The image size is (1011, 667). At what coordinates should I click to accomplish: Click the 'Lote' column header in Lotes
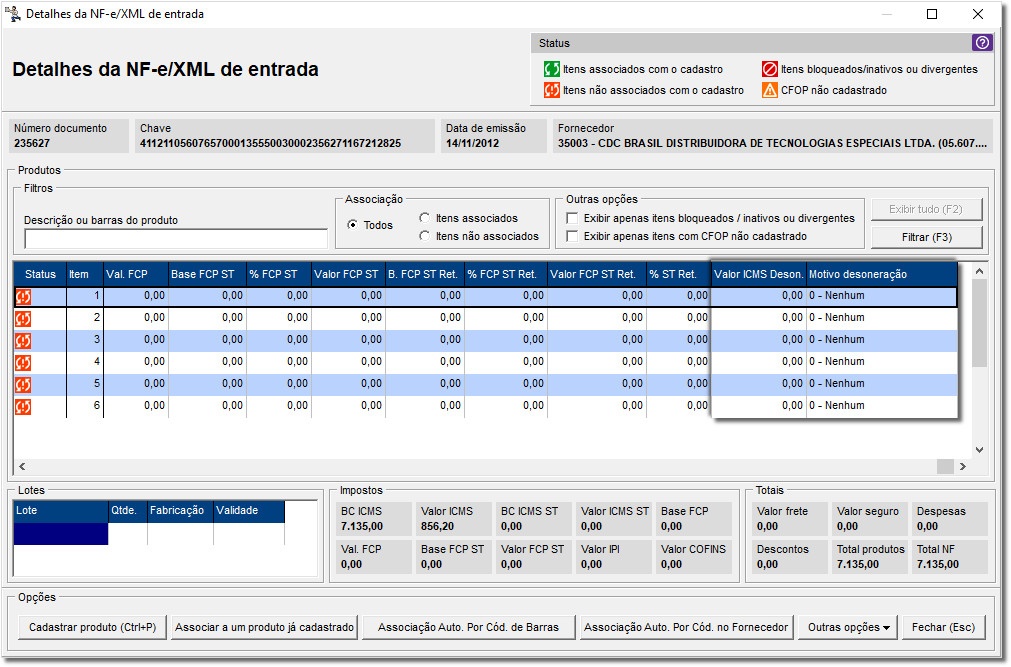[x=61, y=510]
